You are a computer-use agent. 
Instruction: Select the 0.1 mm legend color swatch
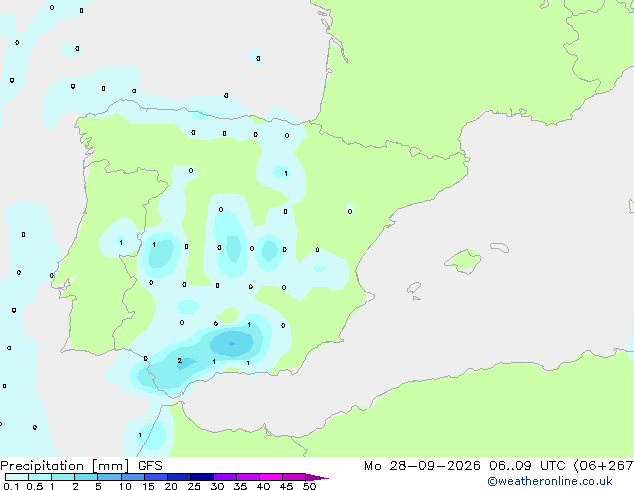point(17,477)
